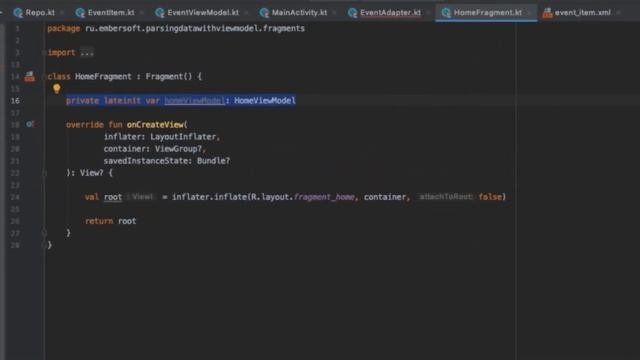This screenshot has width=640, height=360.
Task: Click the onCreateView function name
Action: [155, 124]
